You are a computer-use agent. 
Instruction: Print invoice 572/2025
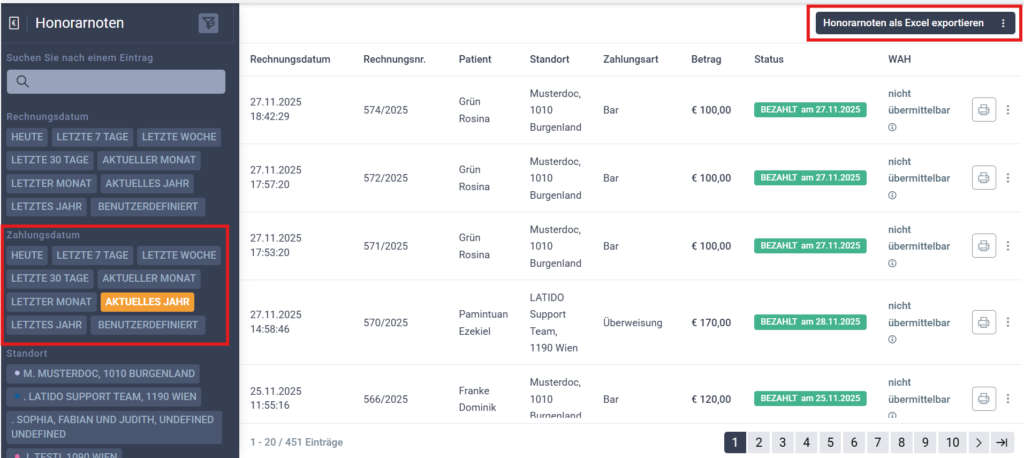tap(983, 178)
